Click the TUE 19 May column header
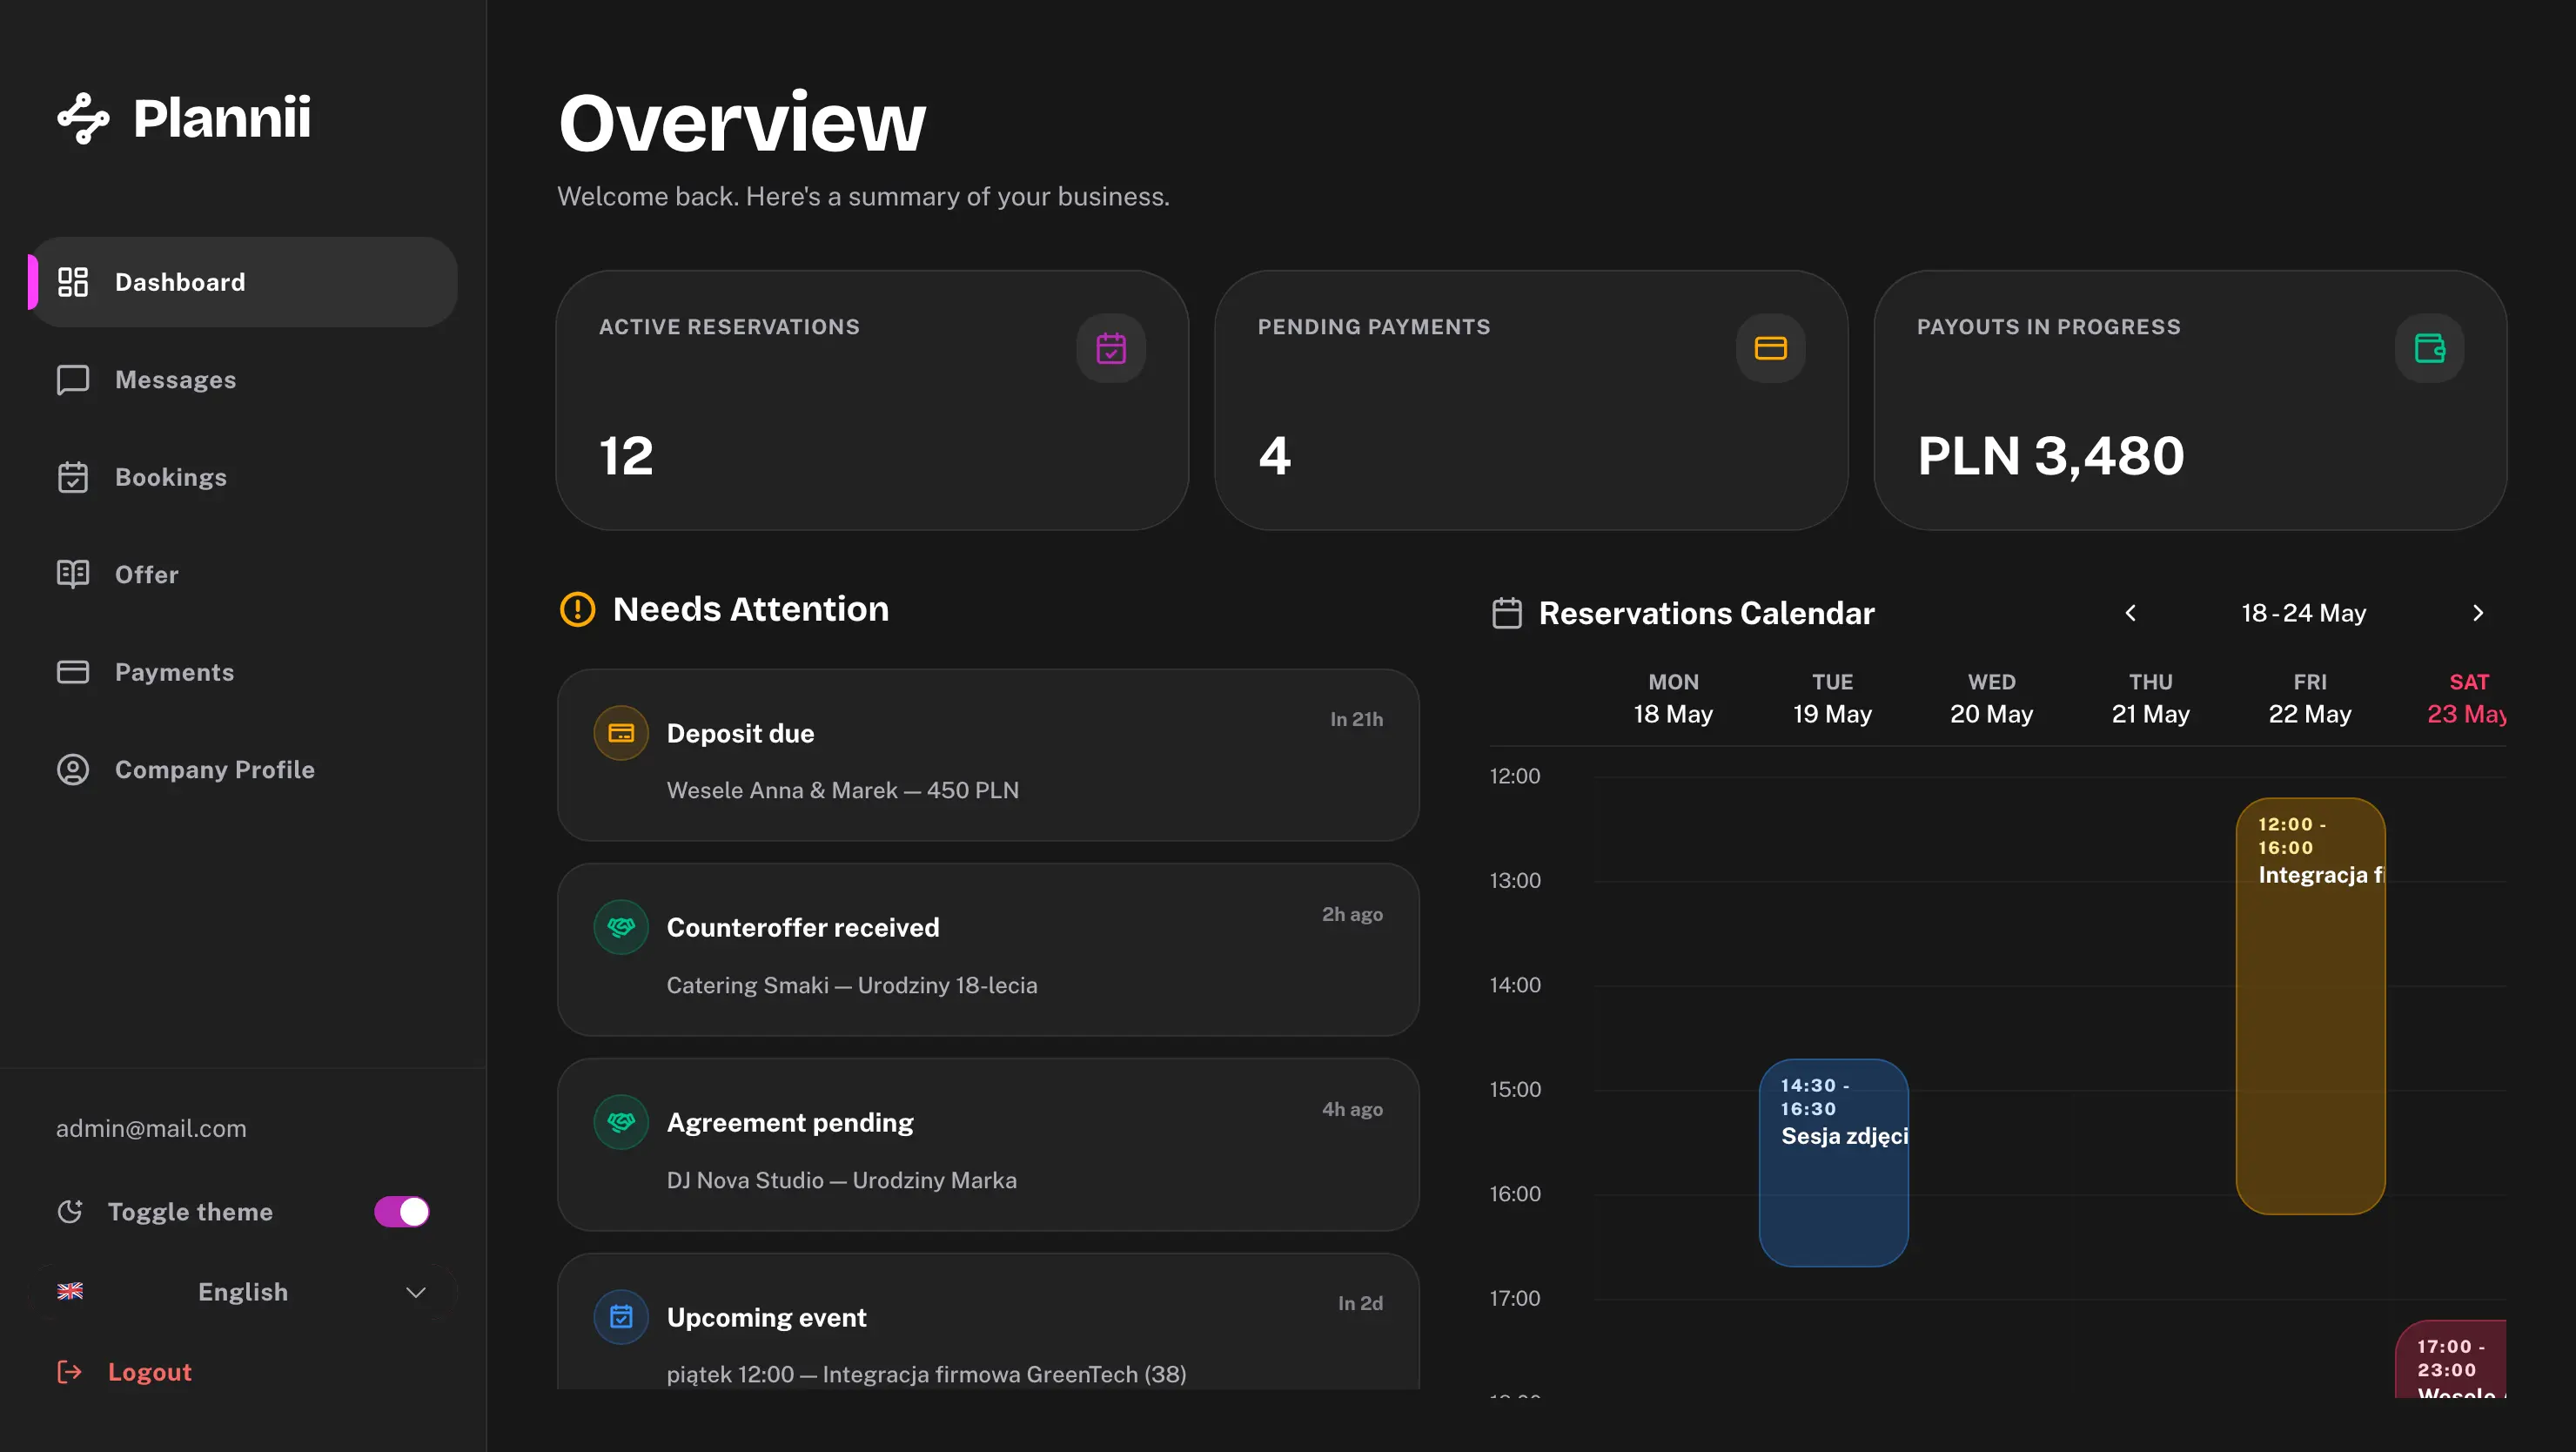2576x1452 pixels. click(1832, 698)
